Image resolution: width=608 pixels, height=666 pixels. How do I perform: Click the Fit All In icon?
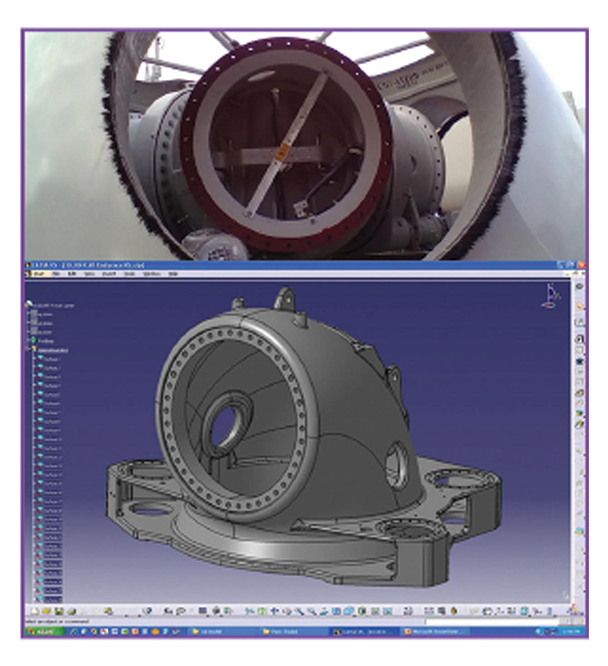point(261,611)
